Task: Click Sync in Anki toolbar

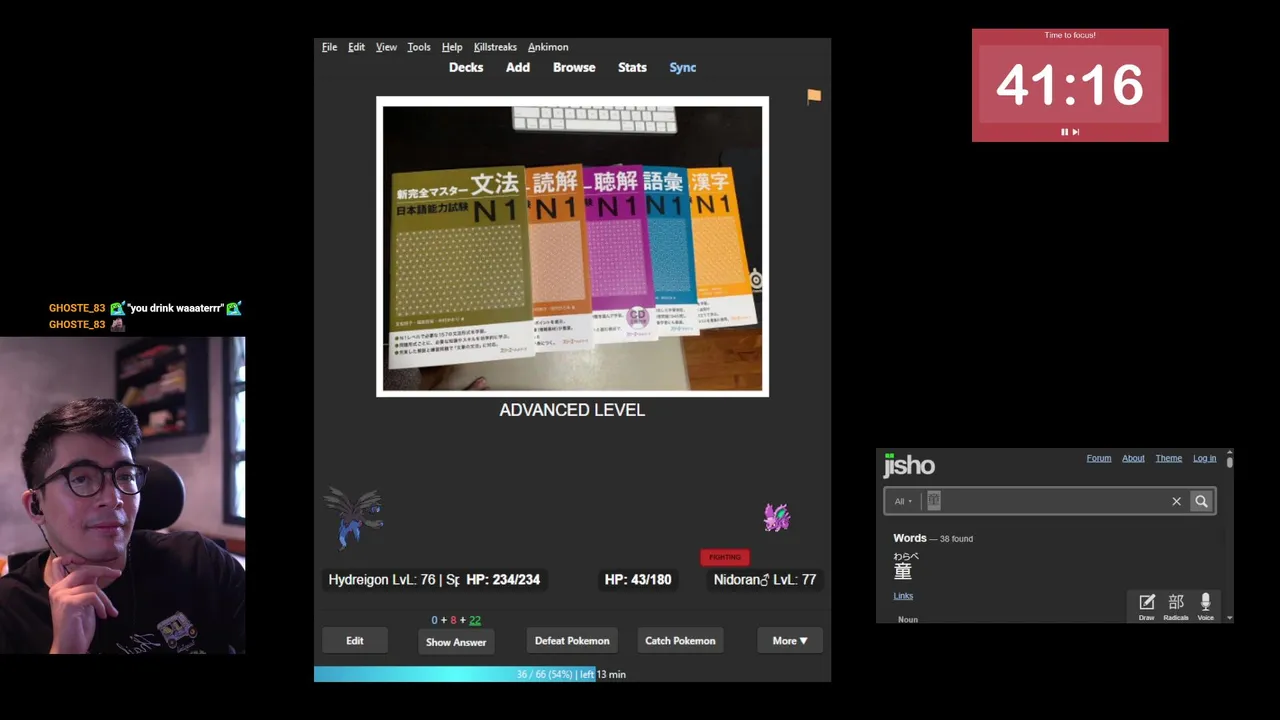Action: 683,67
